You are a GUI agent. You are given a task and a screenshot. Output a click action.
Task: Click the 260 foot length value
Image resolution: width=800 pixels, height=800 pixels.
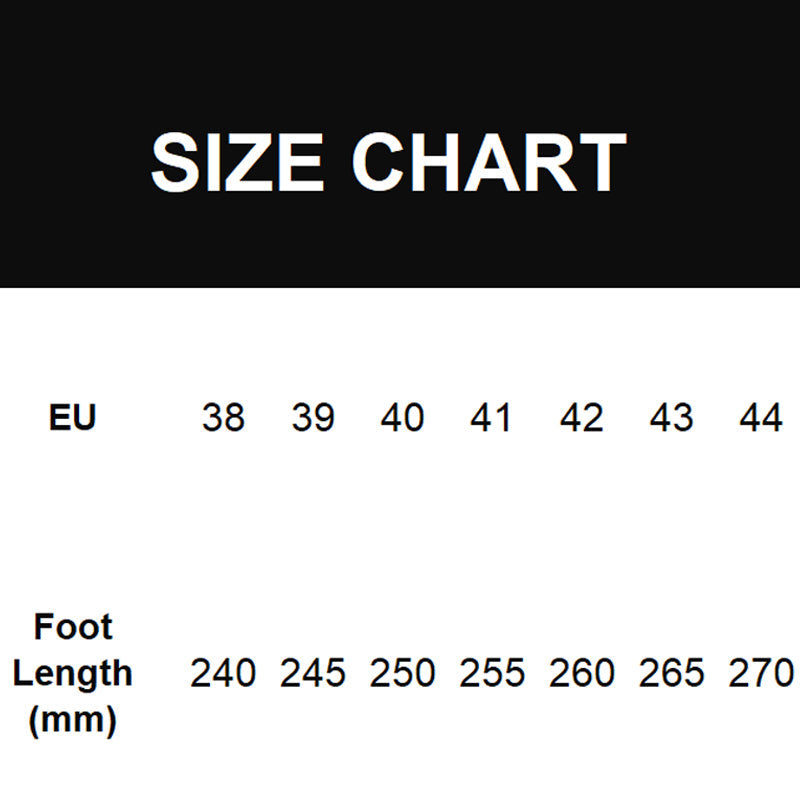click(582, 673)
